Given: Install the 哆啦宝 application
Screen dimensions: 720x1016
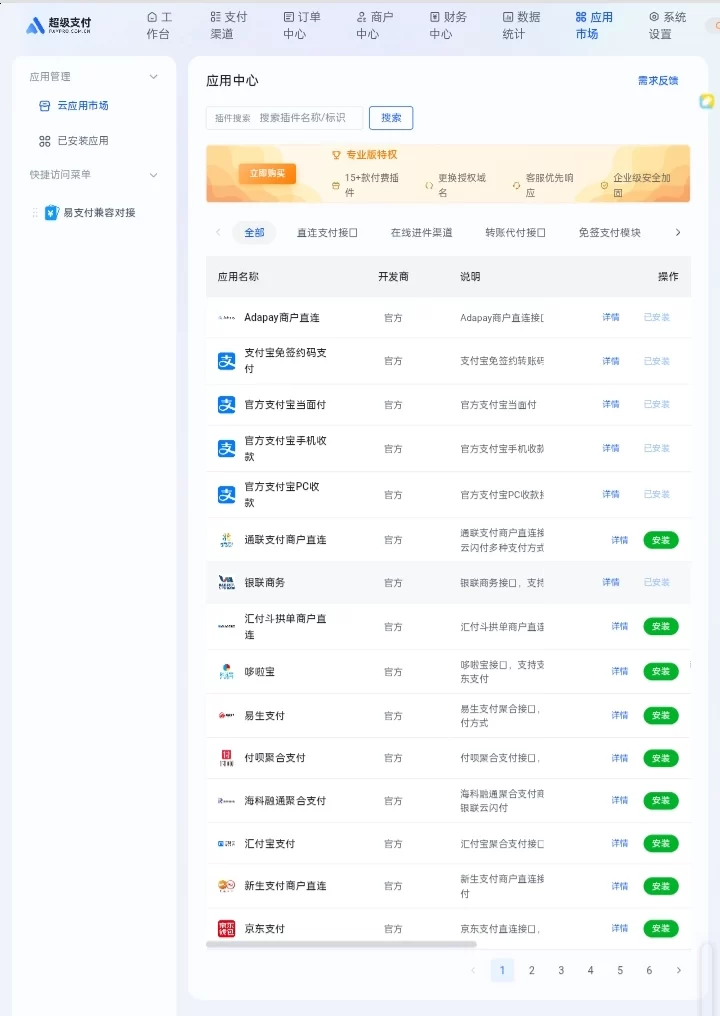Looking at the screenshot, I should [660, 672].
